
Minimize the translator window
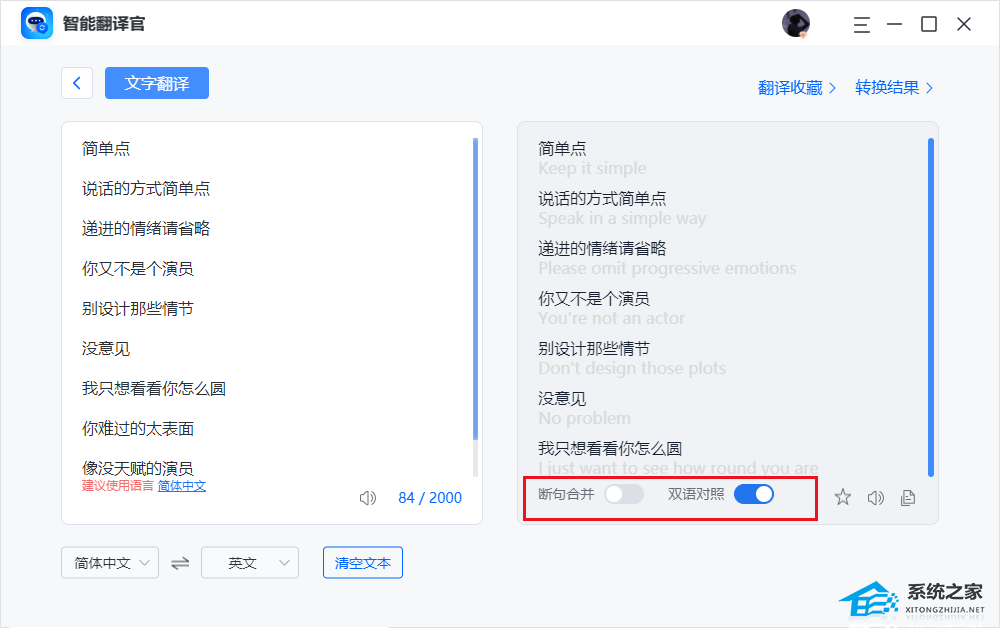[895, 24]
